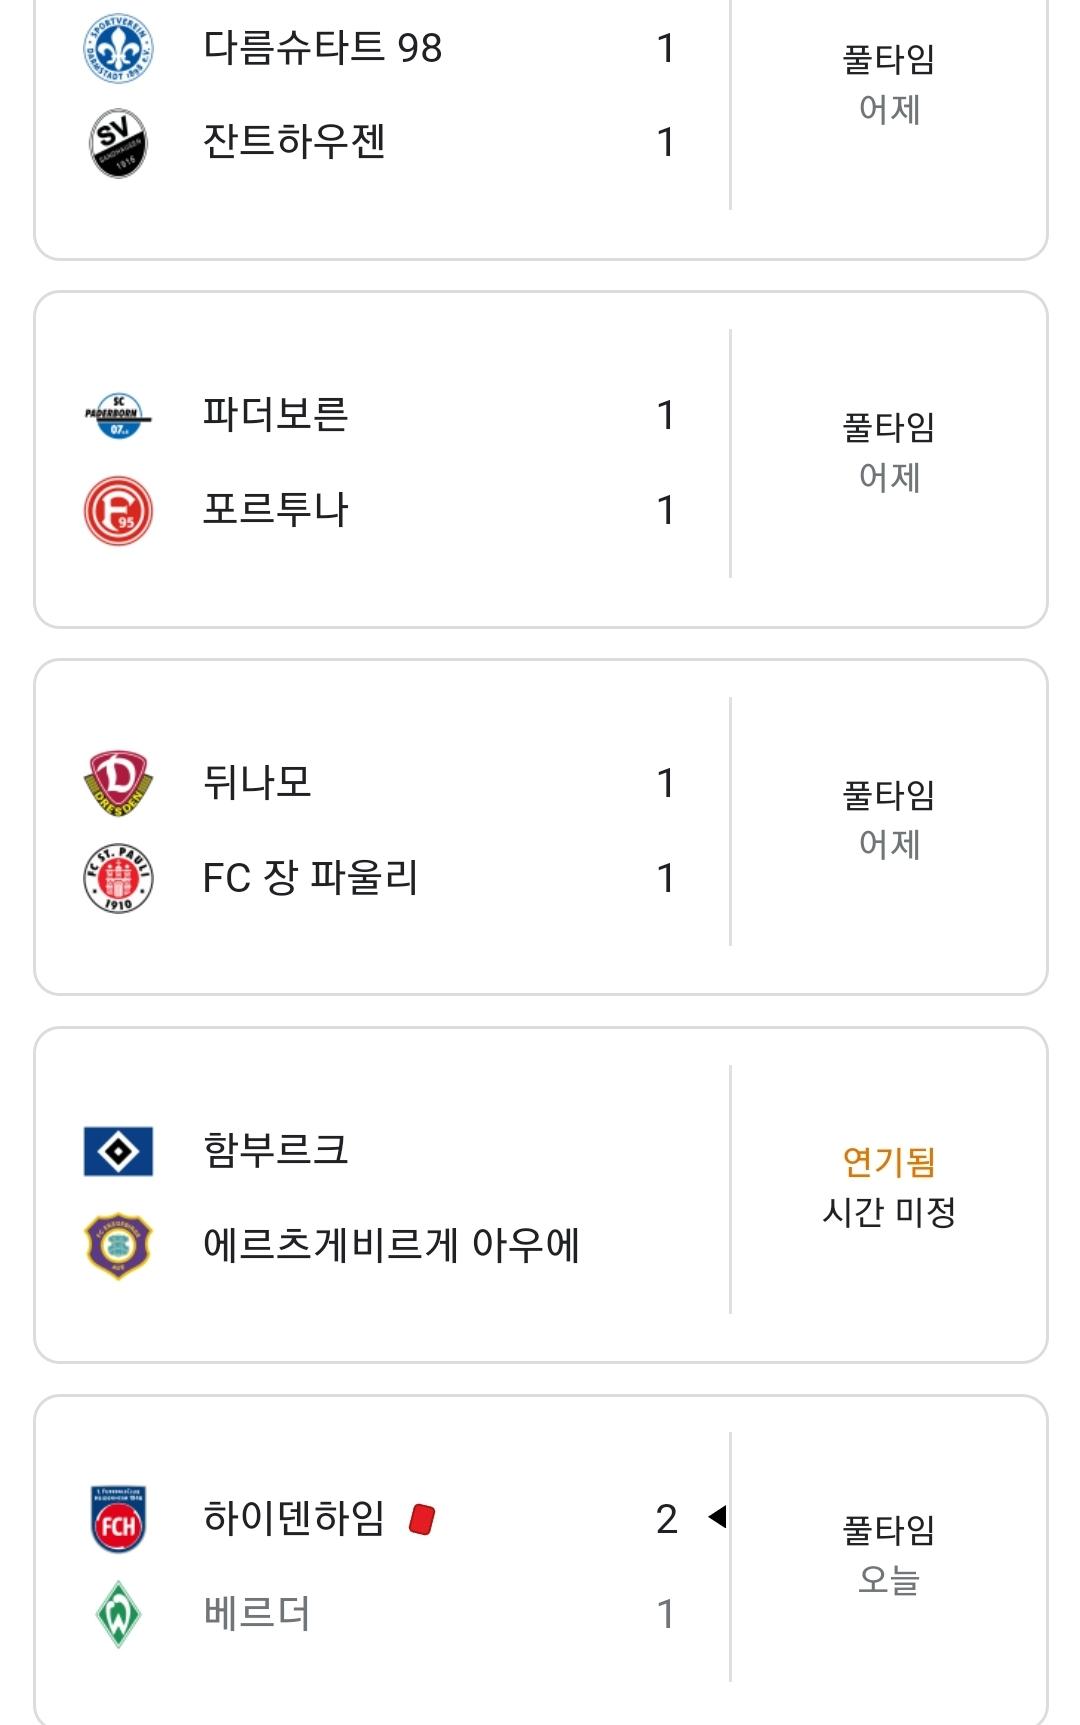Viewport: 1080px width, 1725px height.
Task: Tap the orange 연기됨 postponed status
Action: tap(889, 1161)
